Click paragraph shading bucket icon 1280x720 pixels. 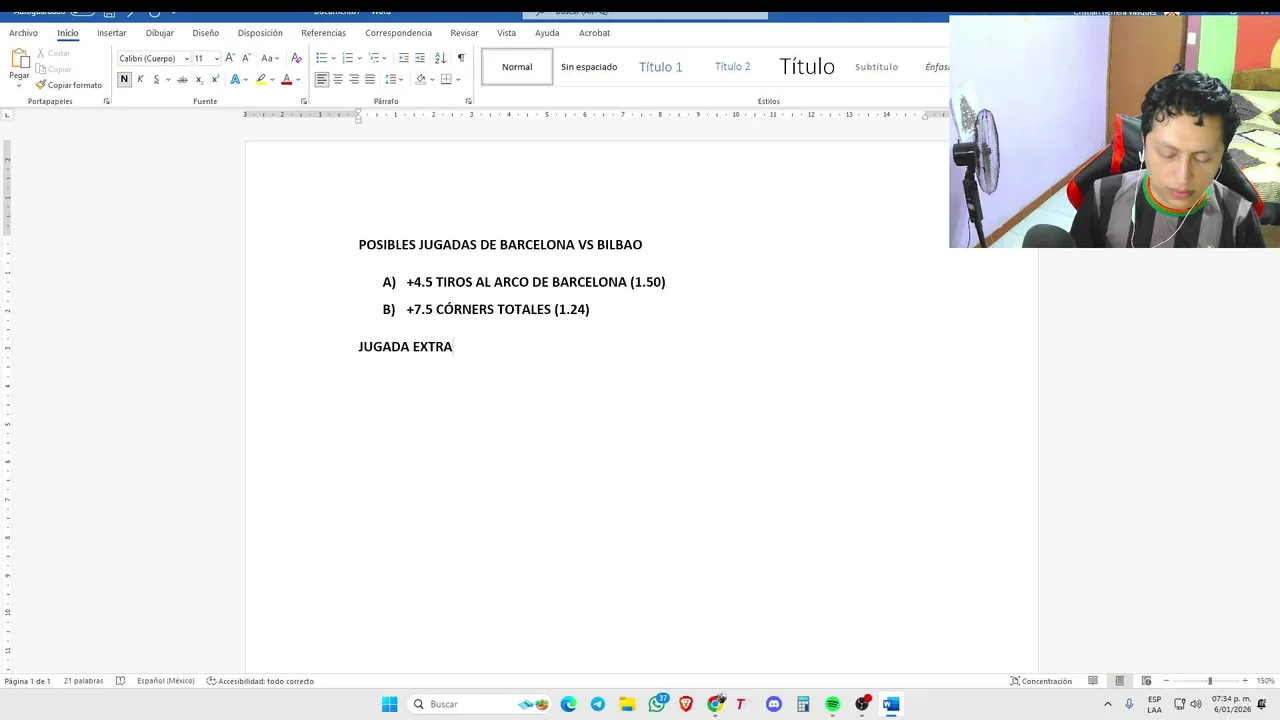point(420,79)
